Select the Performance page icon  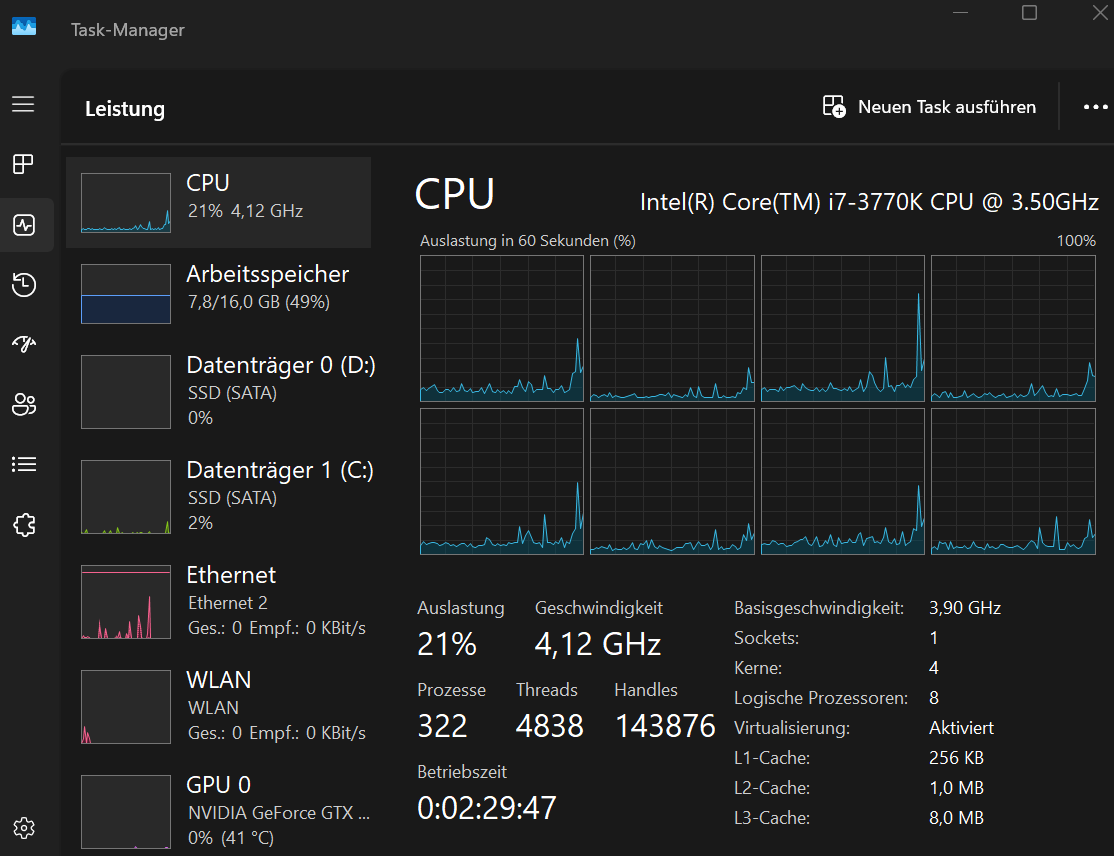[24, 225]
